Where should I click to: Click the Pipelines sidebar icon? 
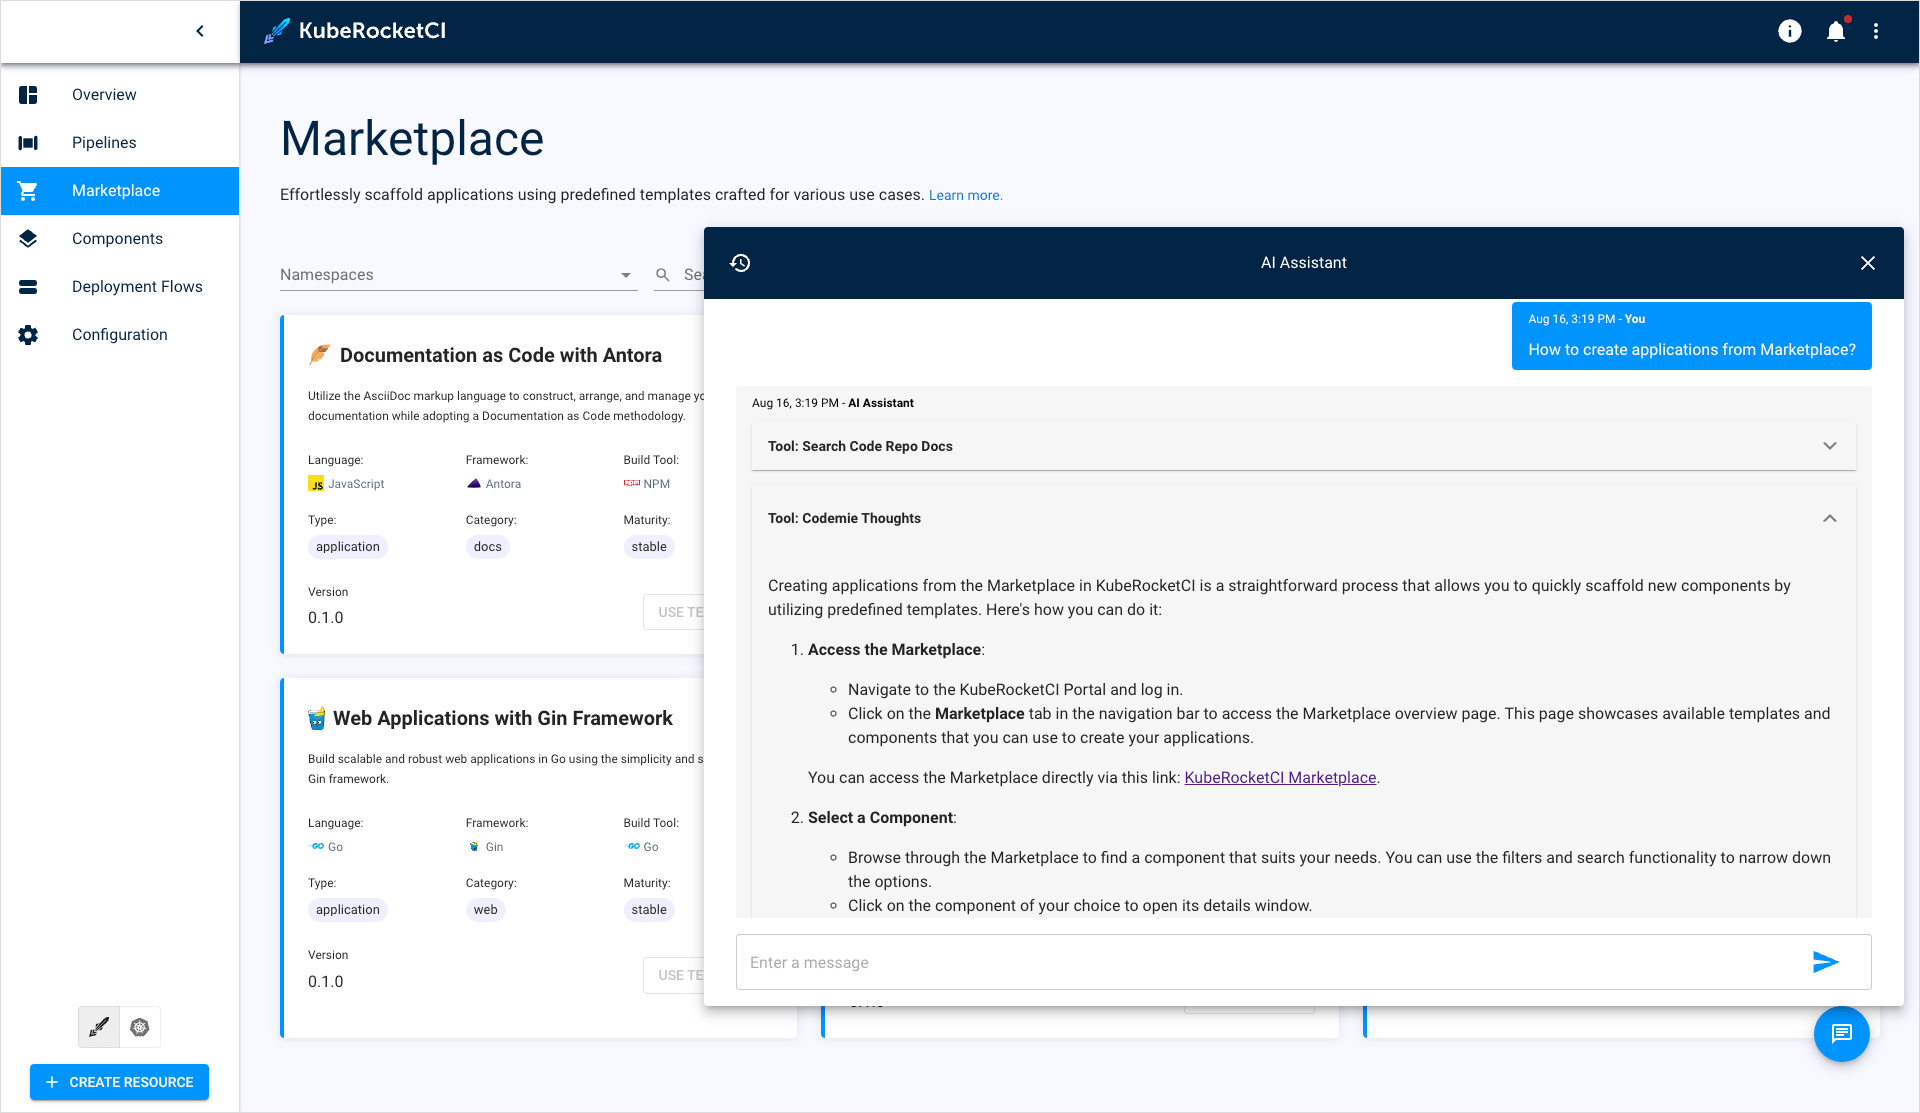coord(28,142)
